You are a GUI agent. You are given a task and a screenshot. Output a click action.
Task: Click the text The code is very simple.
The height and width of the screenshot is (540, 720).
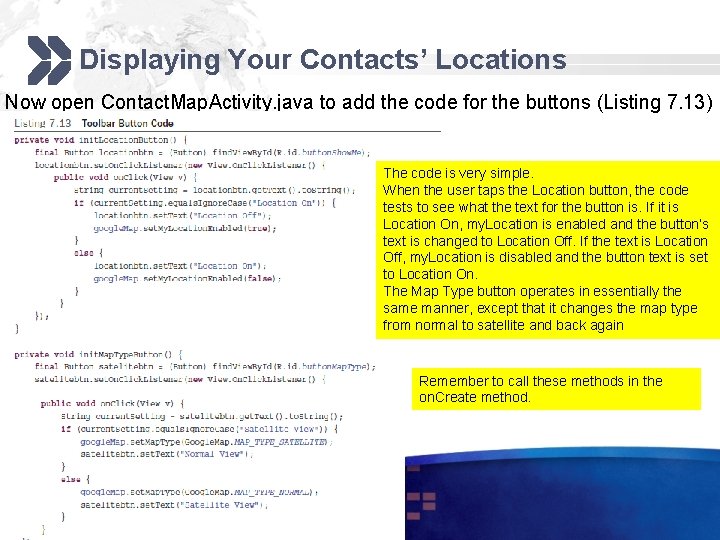458,173
